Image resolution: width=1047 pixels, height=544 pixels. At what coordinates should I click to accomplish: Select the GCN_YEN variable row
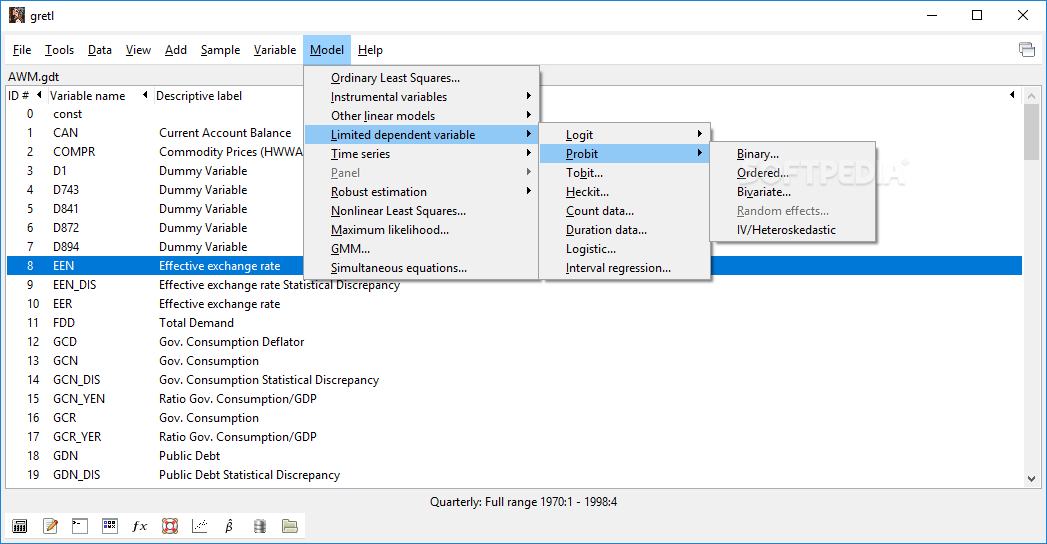[514, 398]
